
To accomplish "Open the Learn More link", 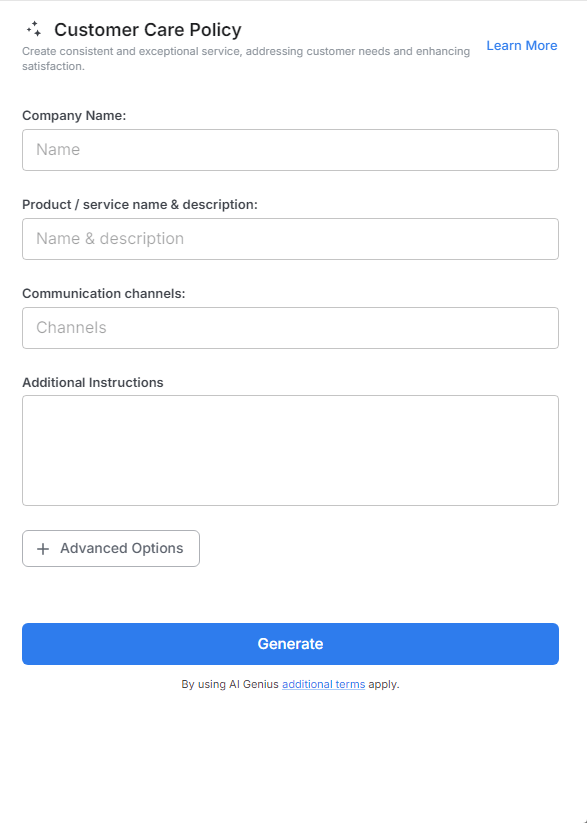I will point(521,45).
